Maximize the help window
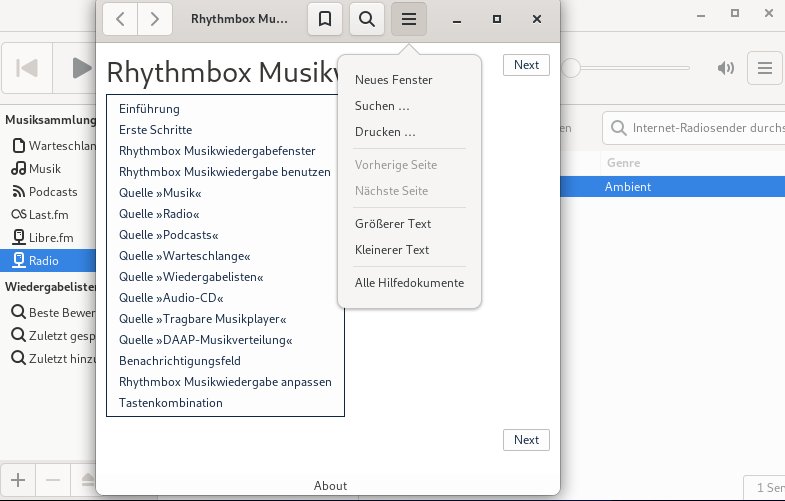785x501 pixels. pyautogui.click(x=497, y=19)
